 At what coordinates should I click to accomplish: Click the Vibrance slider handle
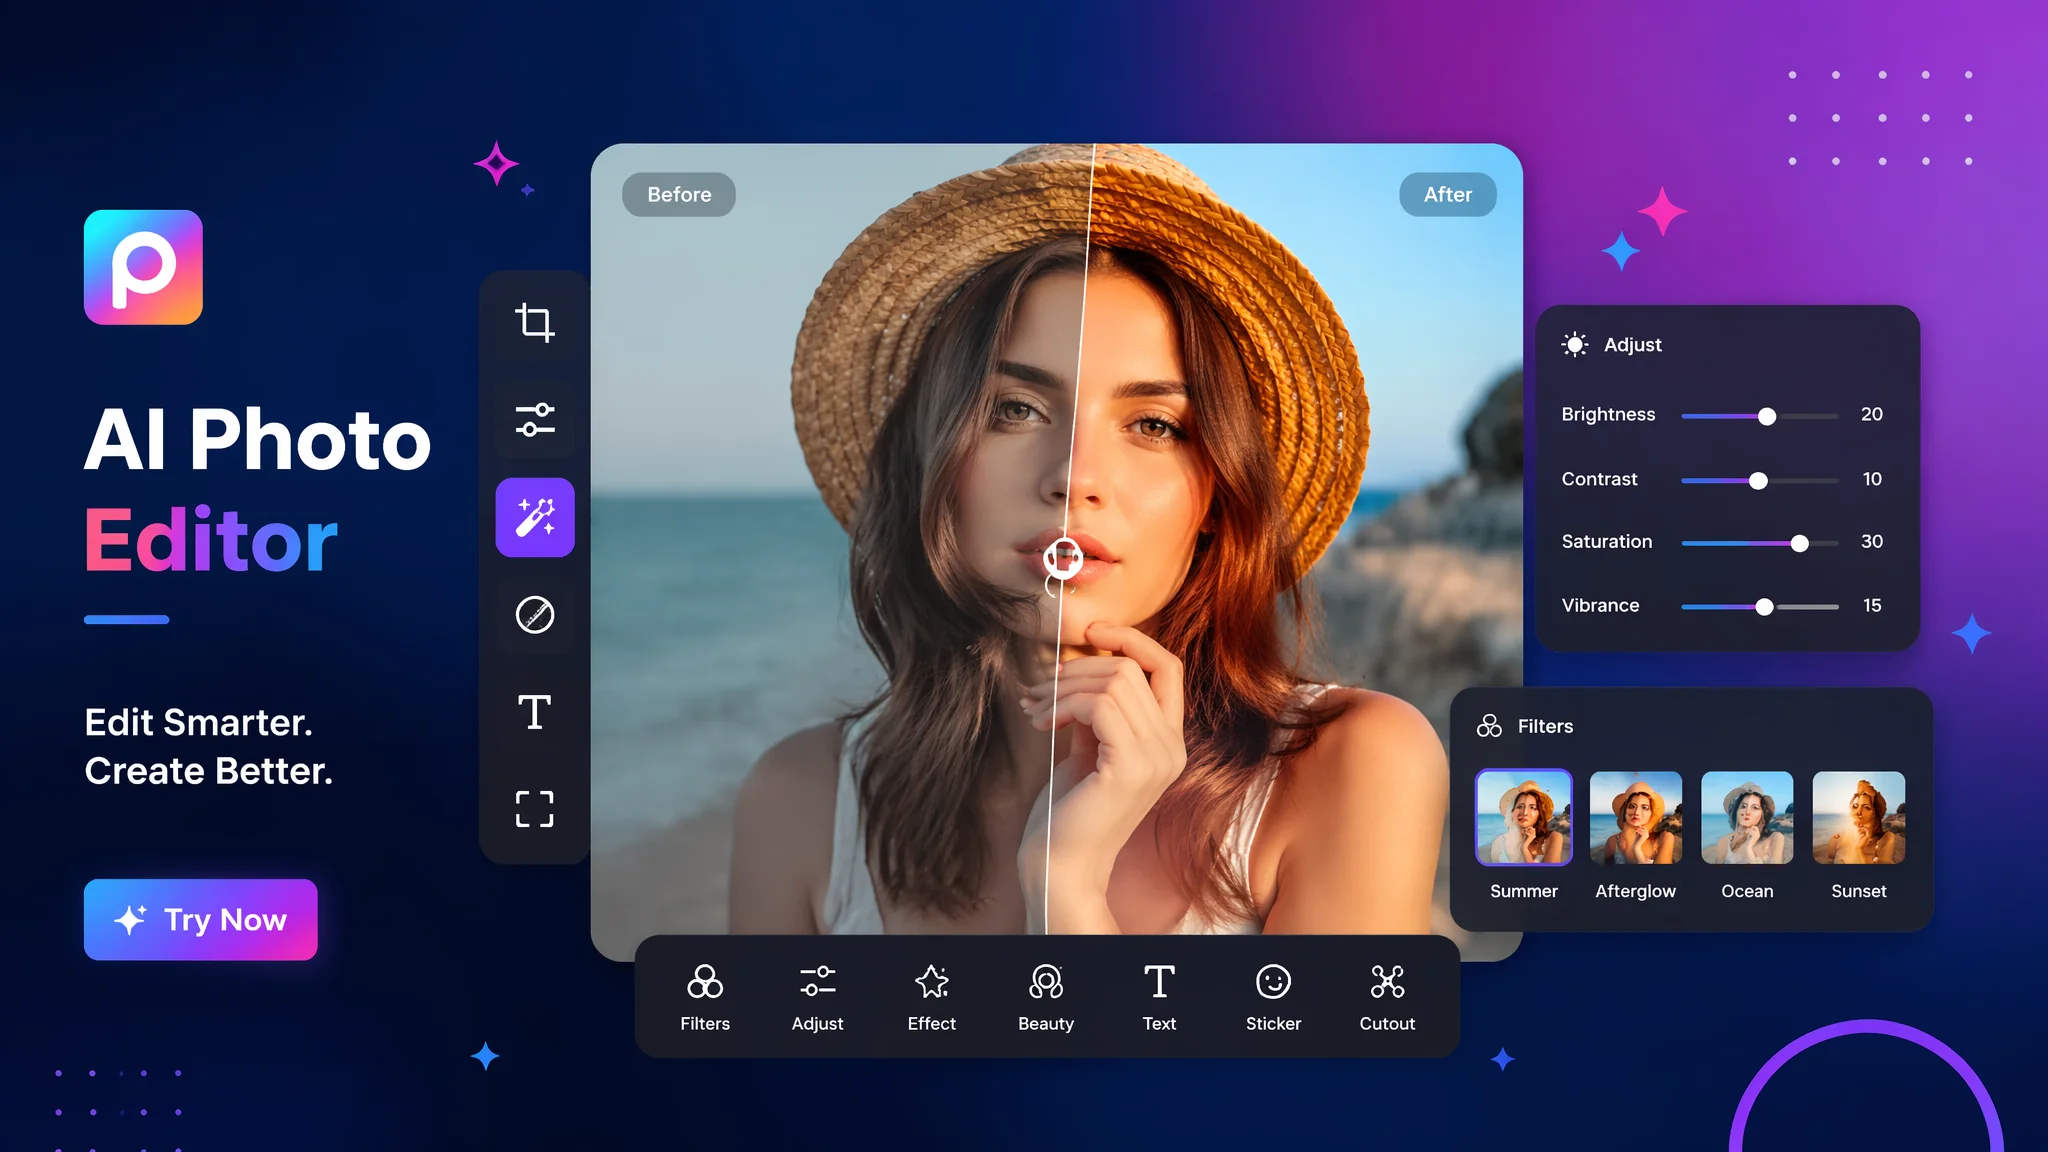1765,607
